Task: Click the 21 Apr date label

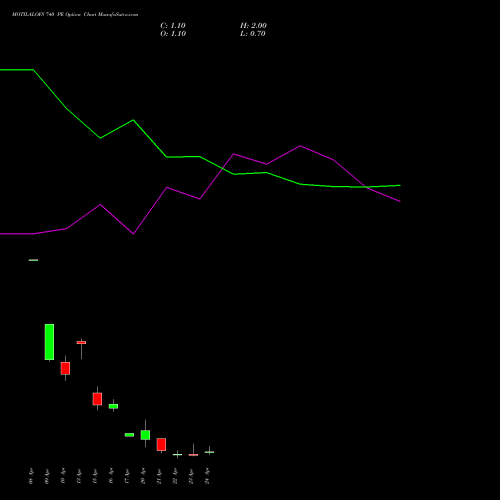Action: coord(159,476)
